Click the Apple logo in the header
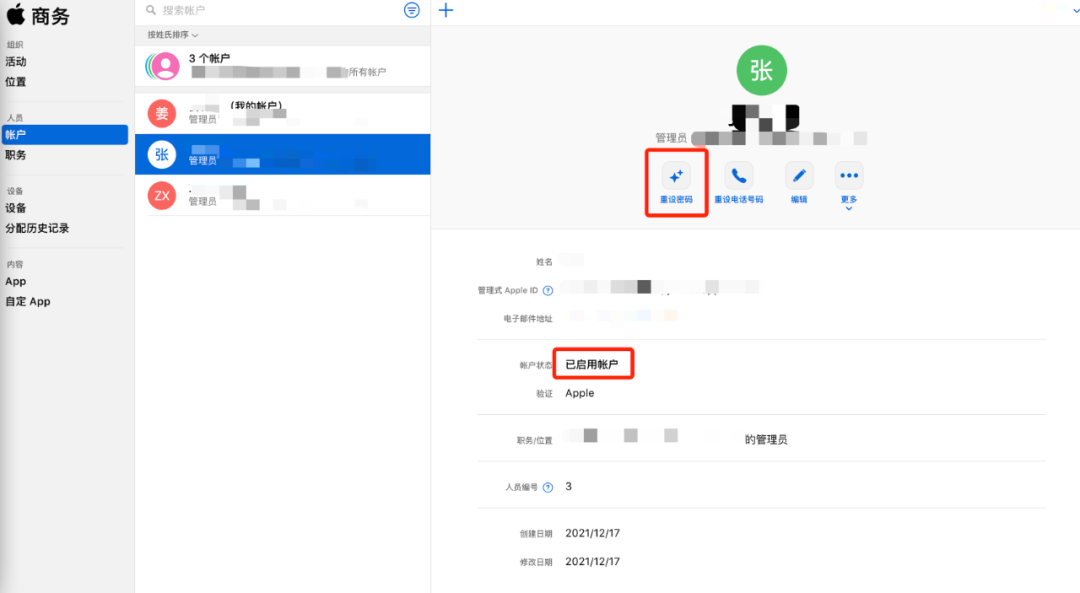 tap(15, 14)
